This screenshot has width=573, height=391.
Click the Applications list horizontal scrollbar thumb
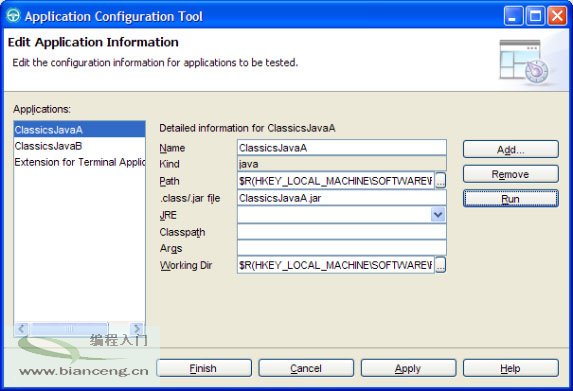click(x=69, y=329)
